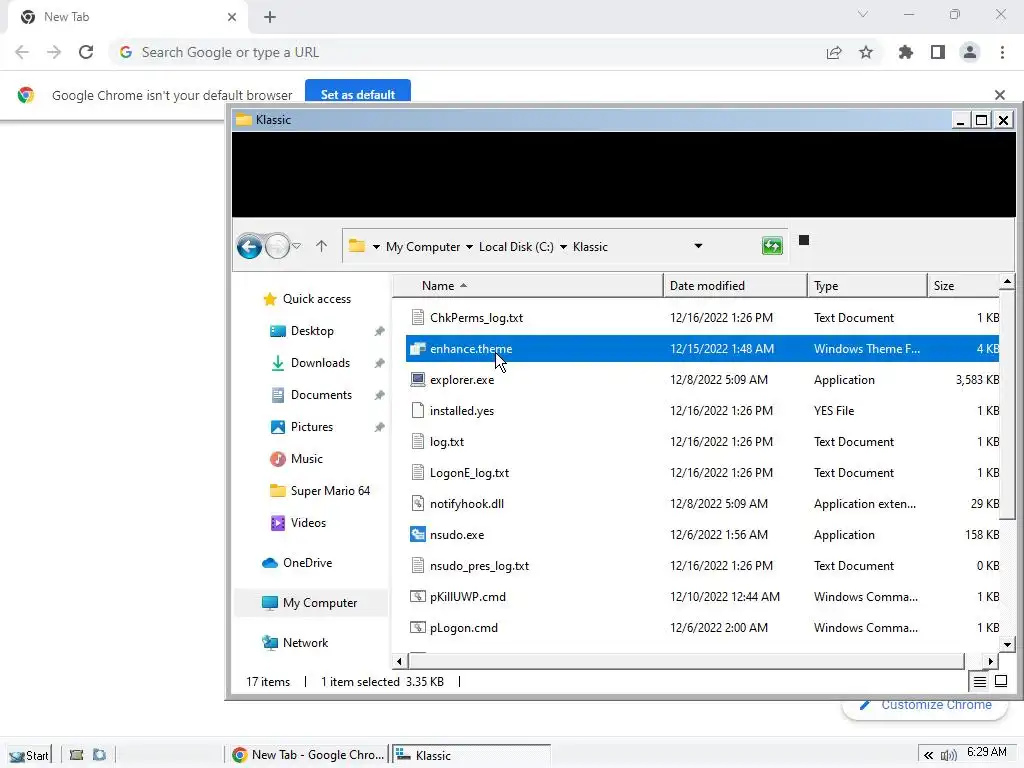Sort files by Name column header
Image resolution: width=1024 pixels, height=768 pixels.
(x=528, y=286)
